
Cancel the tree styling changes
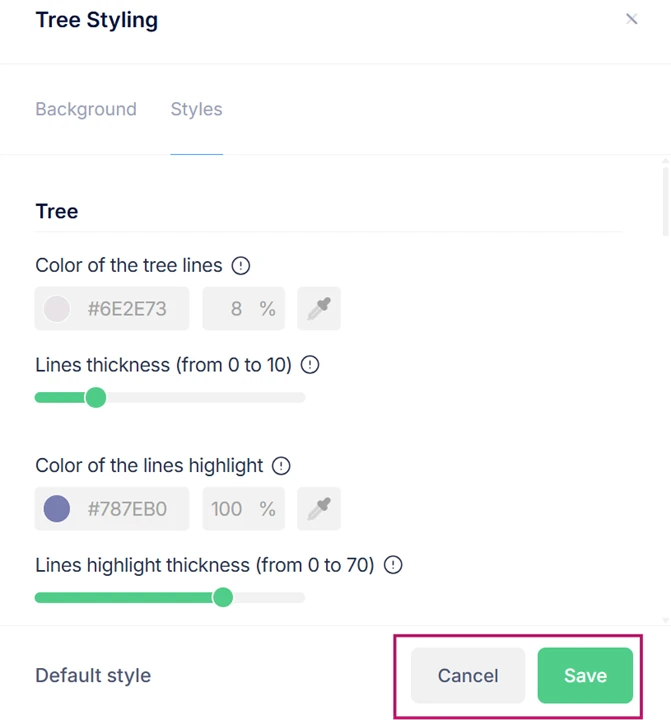click(x=468, y=675)
